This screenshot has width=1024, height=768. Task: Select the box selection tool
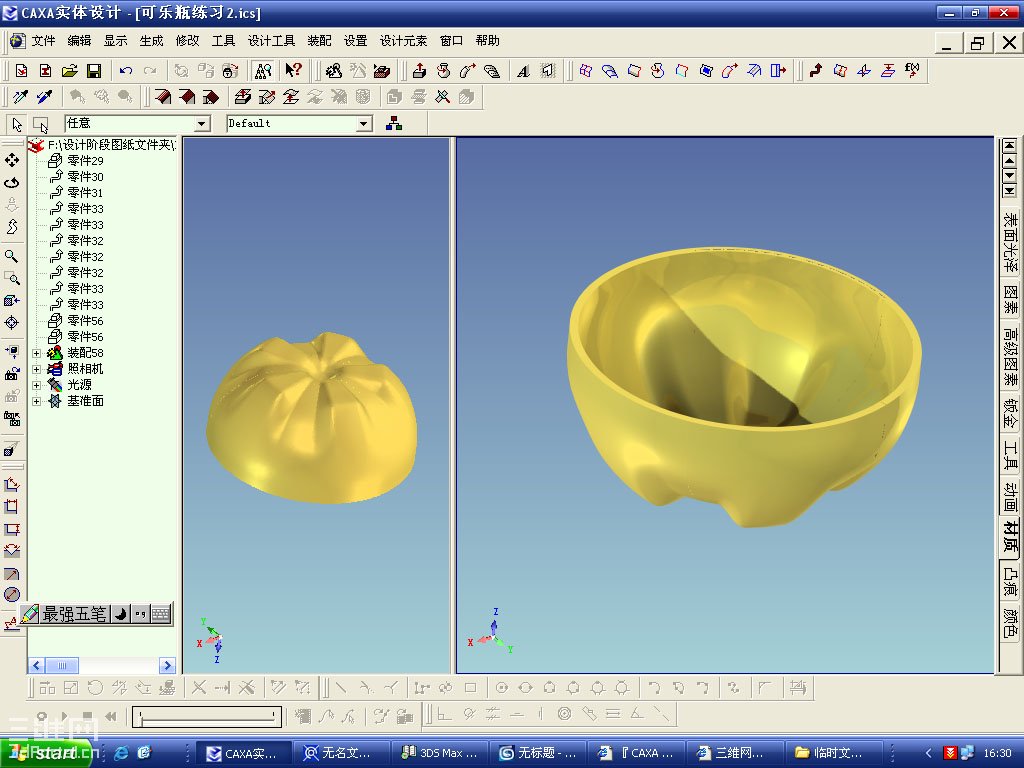pyautogui.click(x=40, y=123)
